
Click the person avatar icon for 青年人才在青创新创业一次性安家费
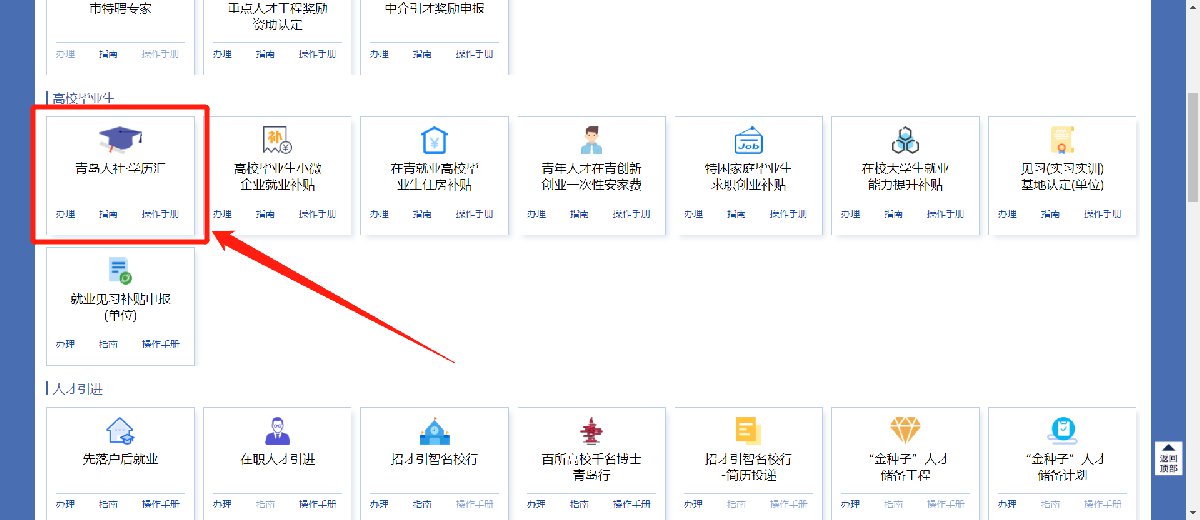coord(591,140)
